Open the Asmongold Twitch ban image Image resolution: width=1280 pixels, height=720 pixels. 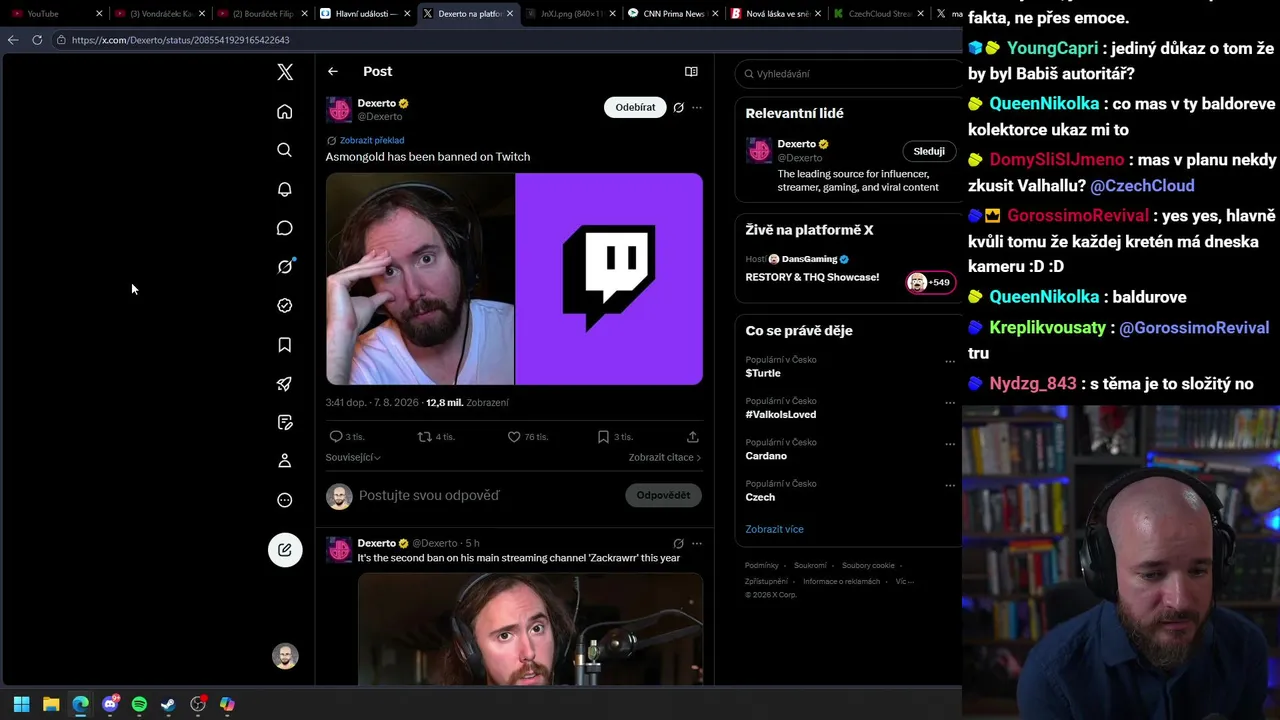(x=514, y=279)
